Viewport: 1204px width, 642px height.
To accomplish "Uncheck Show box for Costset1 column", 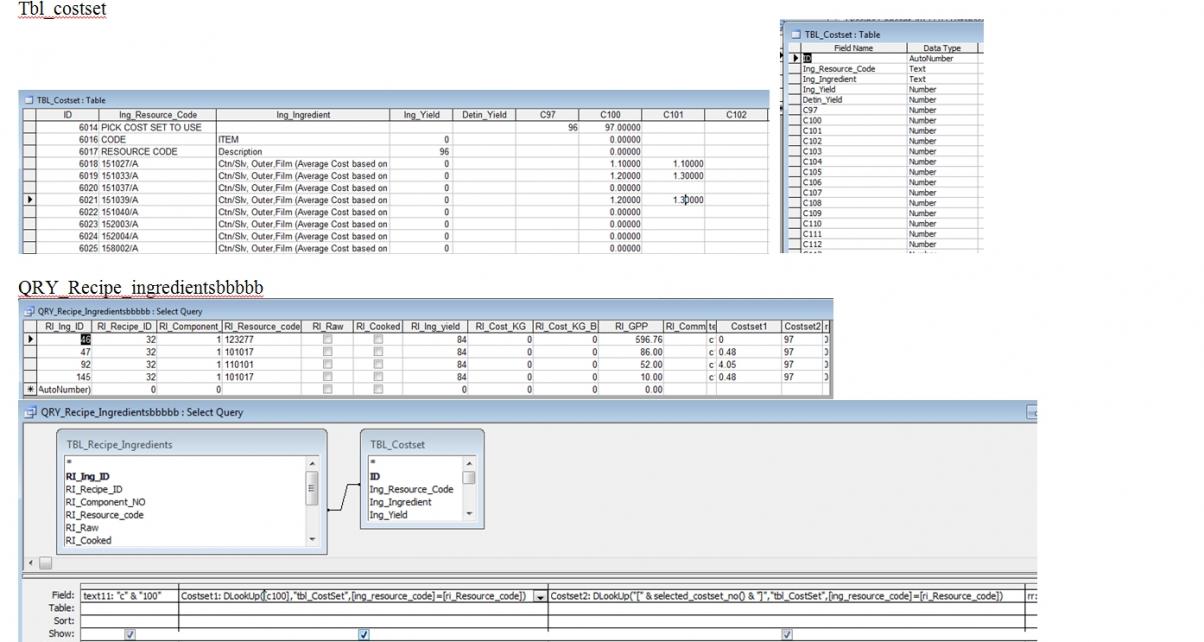I will point(363,634).
